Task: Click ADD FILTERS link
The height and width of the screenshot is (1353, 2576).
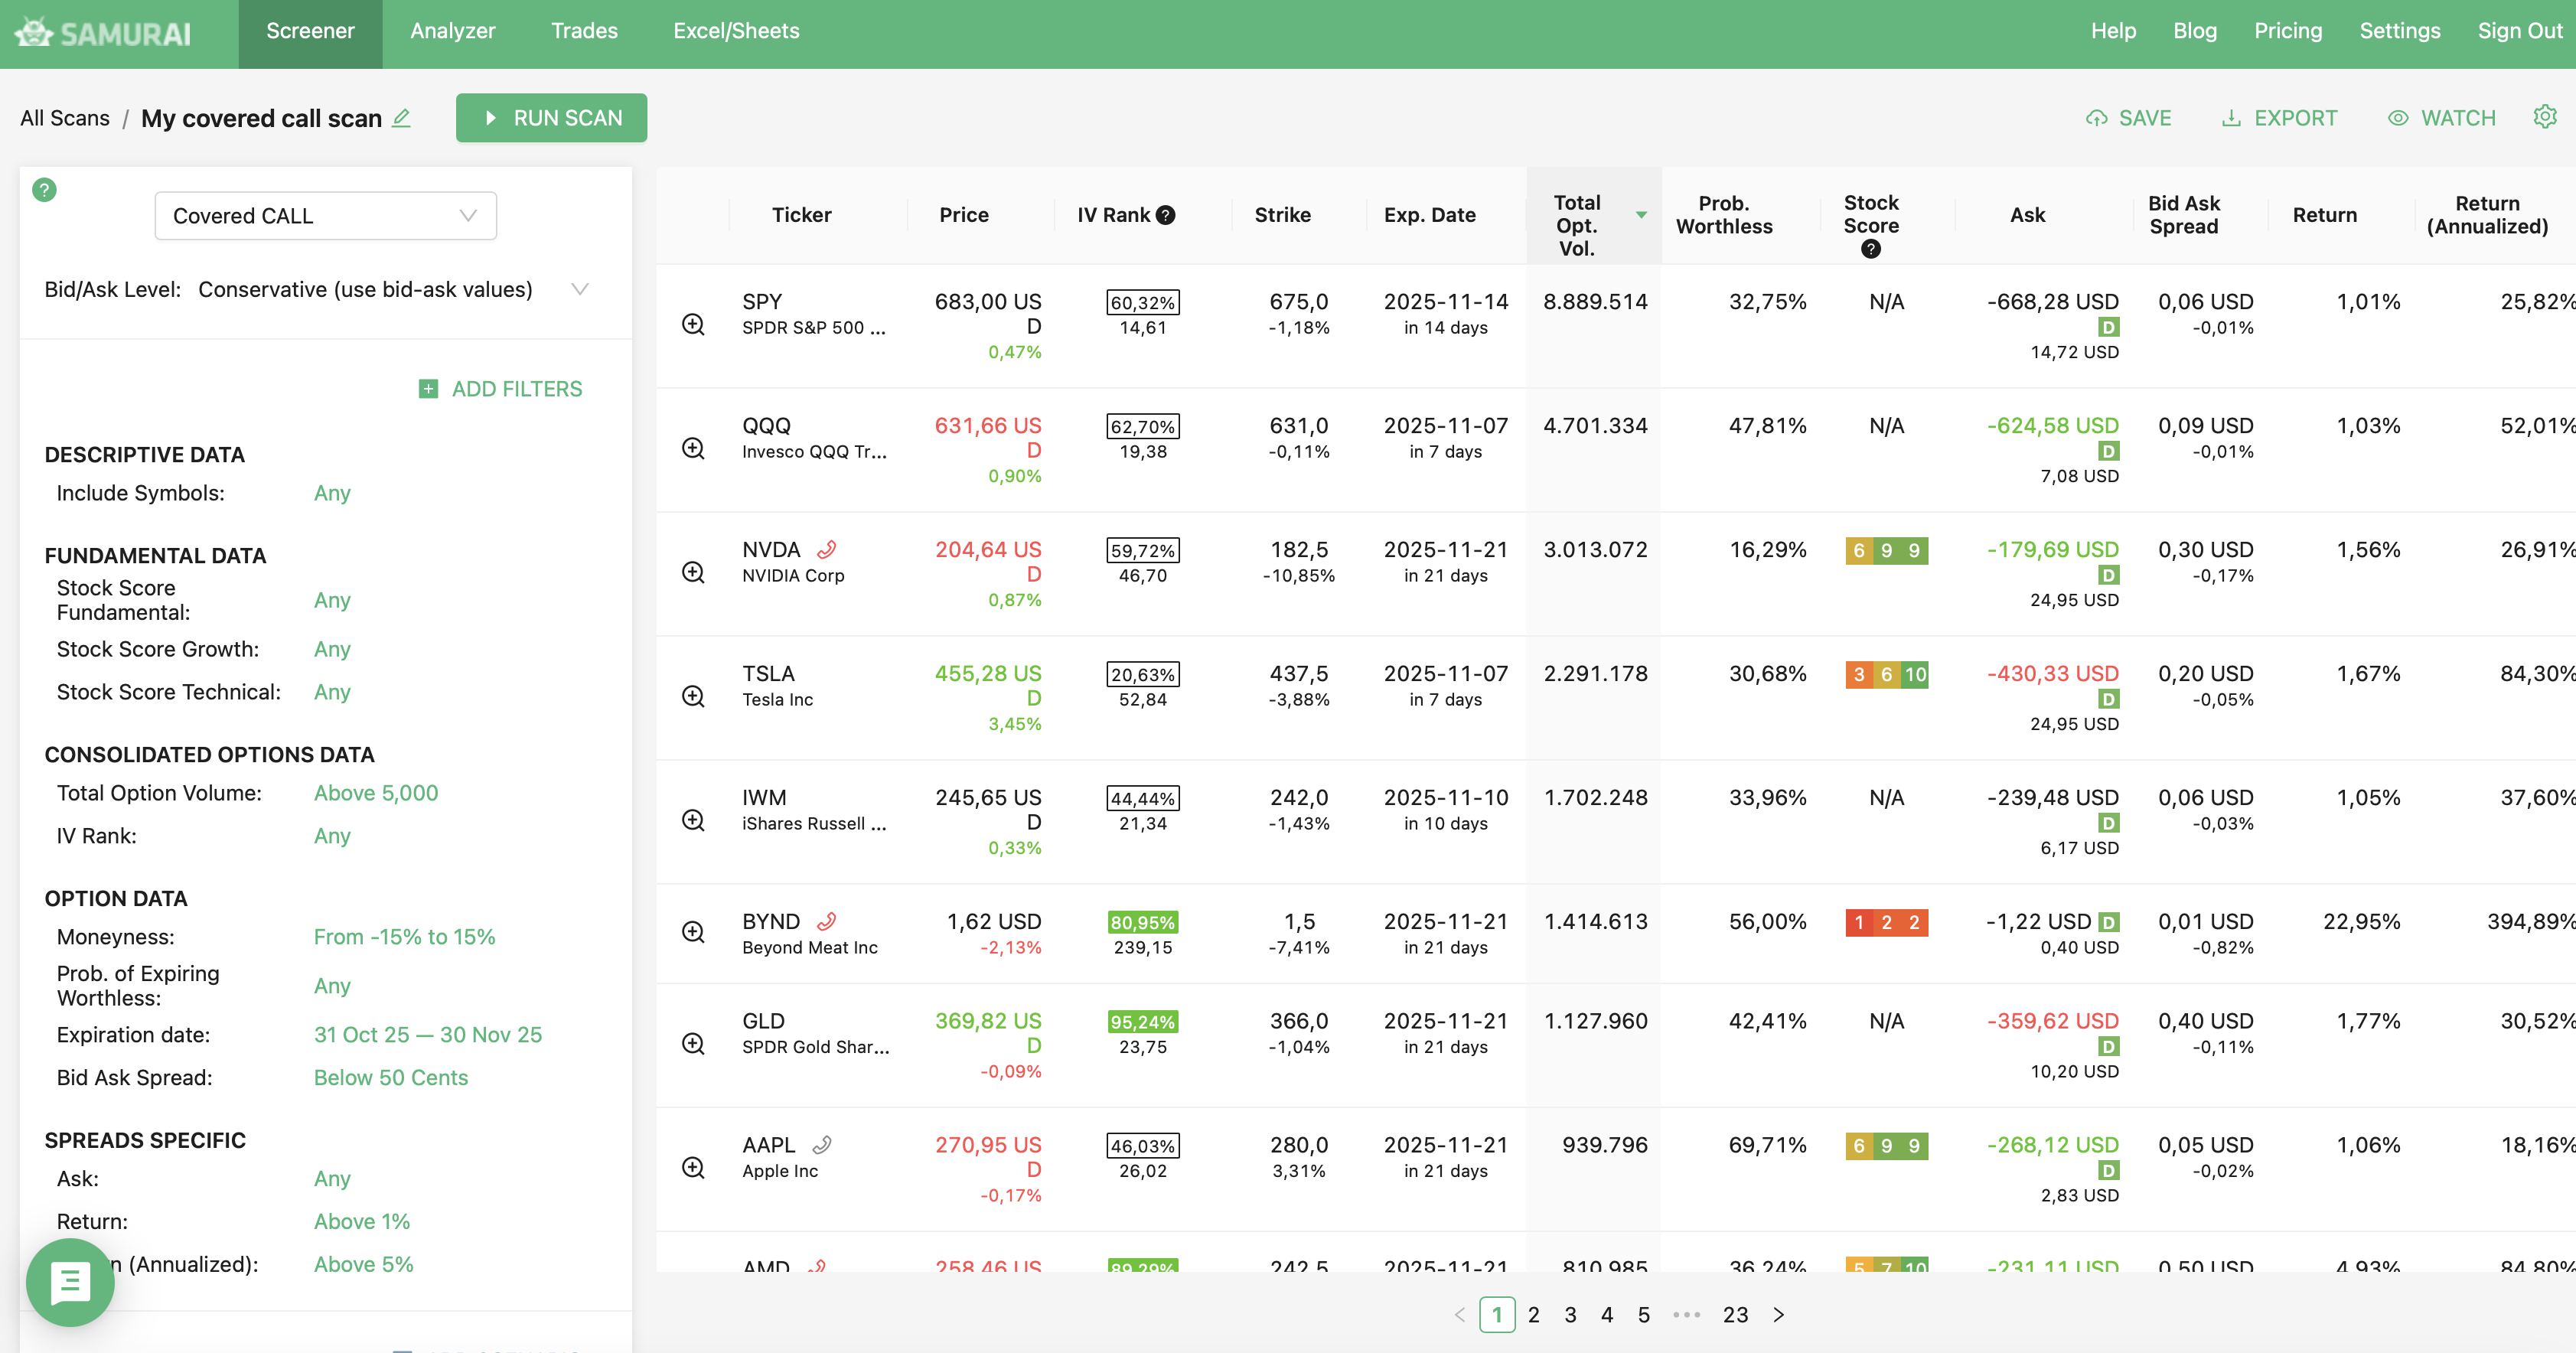Action: click(x=500, y=389)
